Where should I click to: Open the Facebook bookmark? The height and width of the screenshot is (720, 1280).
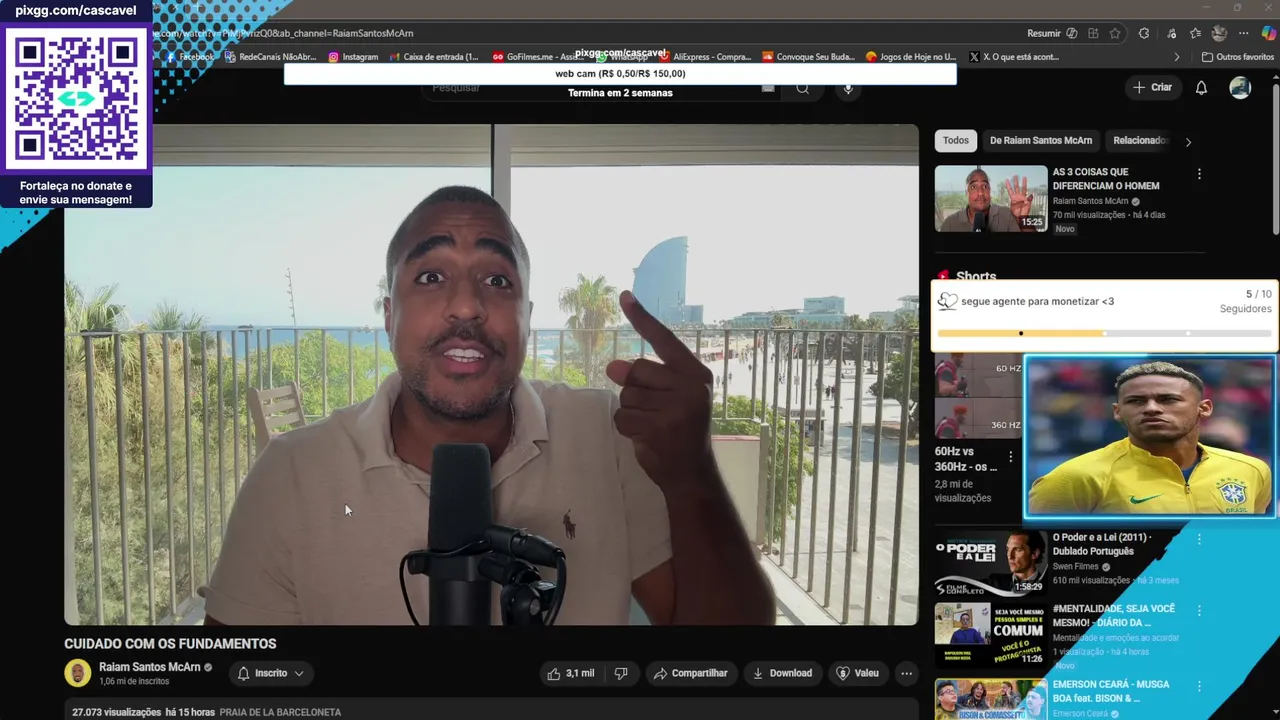pos(188,57)
